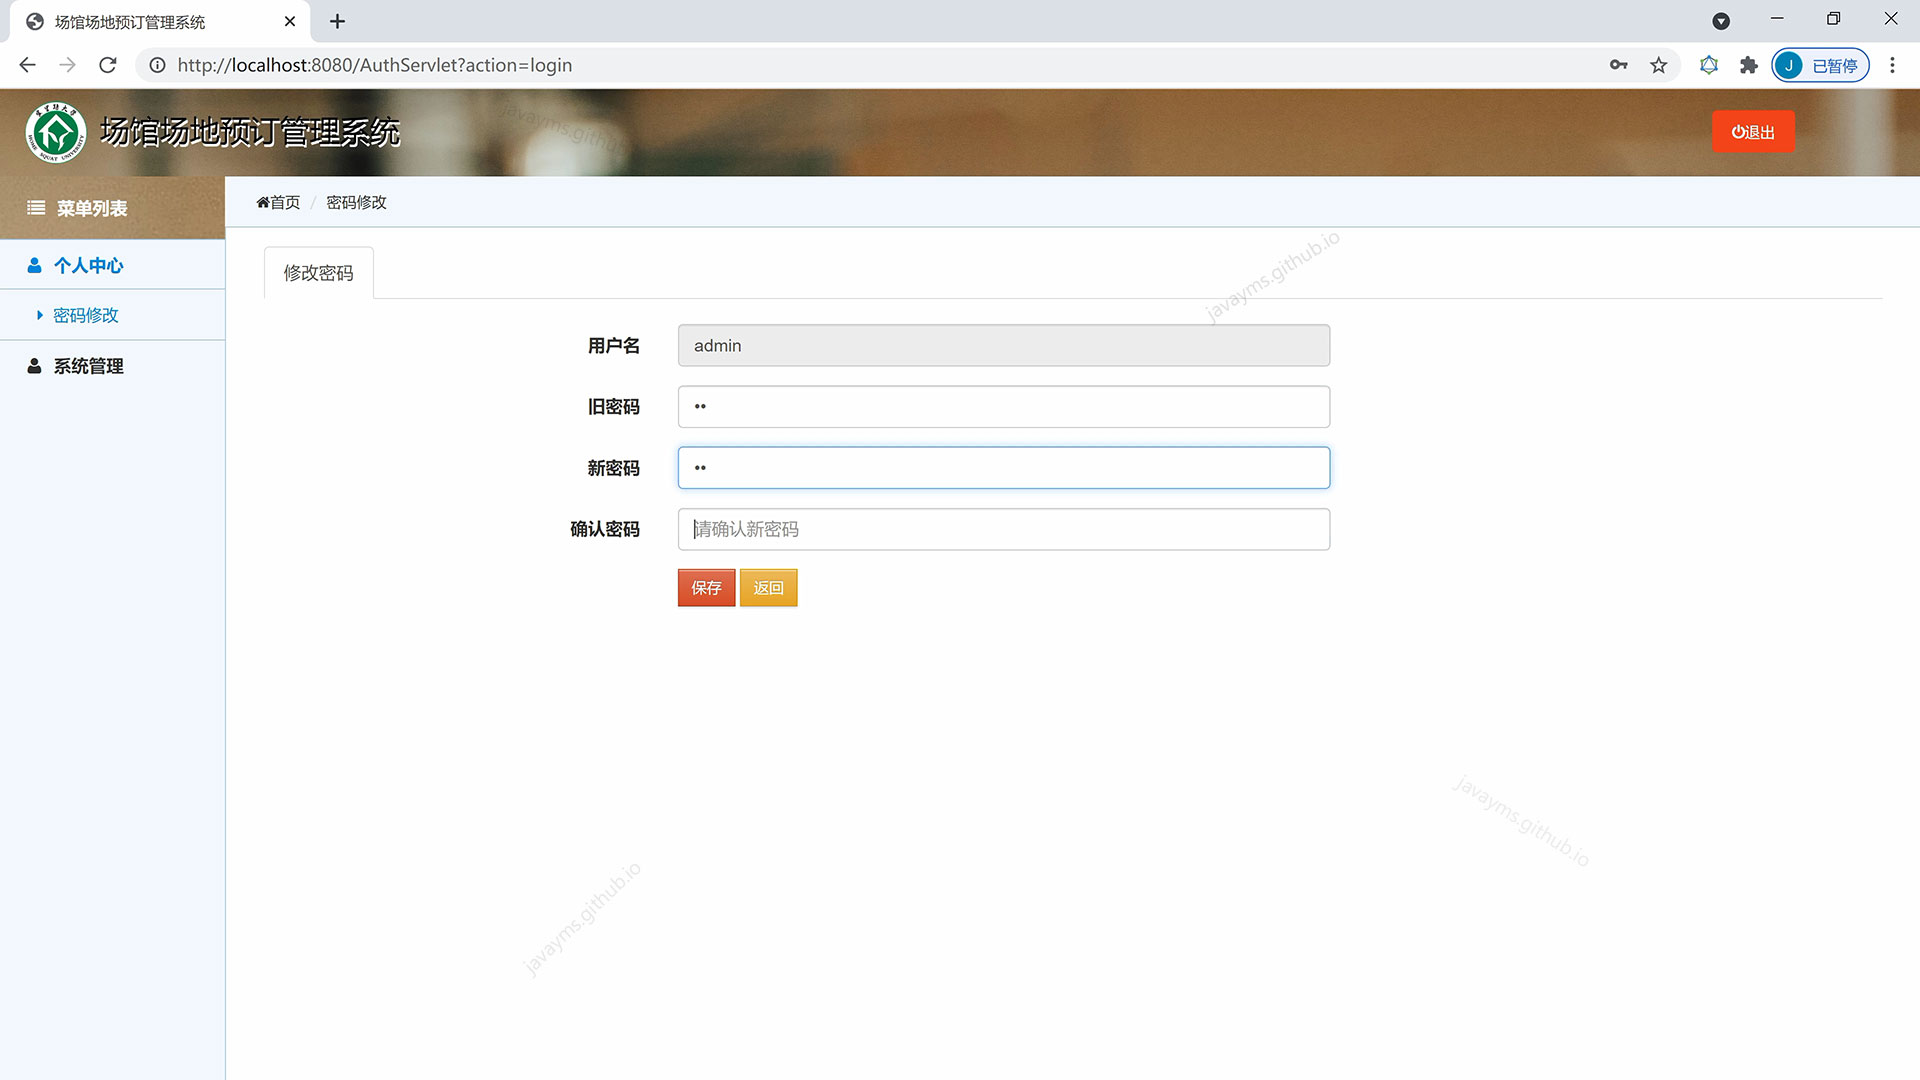
Task: Click the 退出 logout button
Action: pyautogui.click(x=1752, y=131)
